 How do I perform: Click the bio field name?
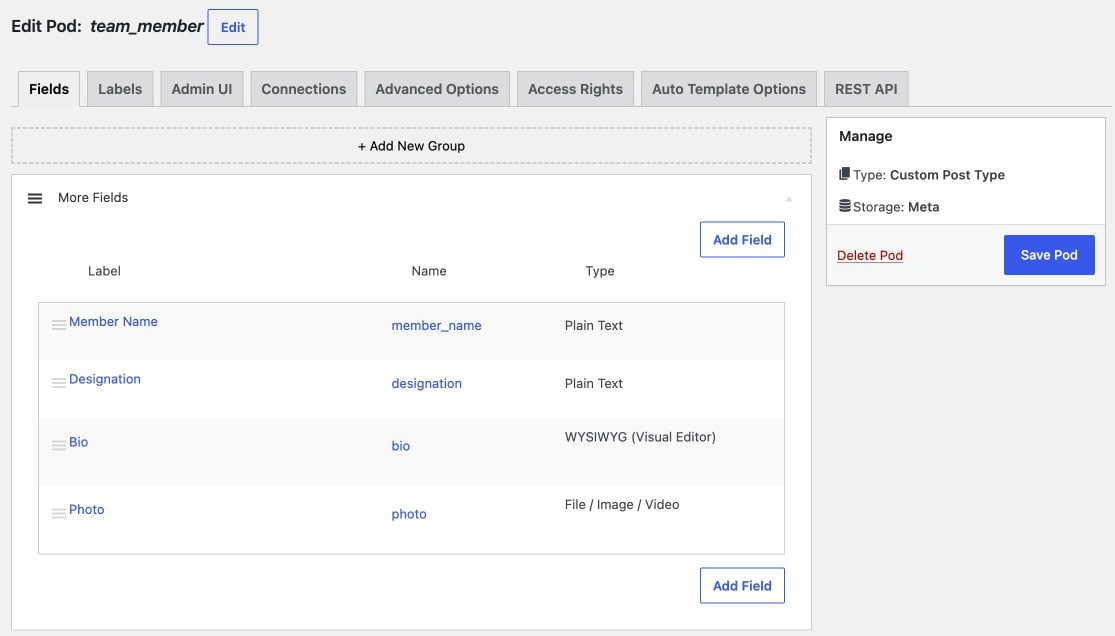(x=400, y=446)
